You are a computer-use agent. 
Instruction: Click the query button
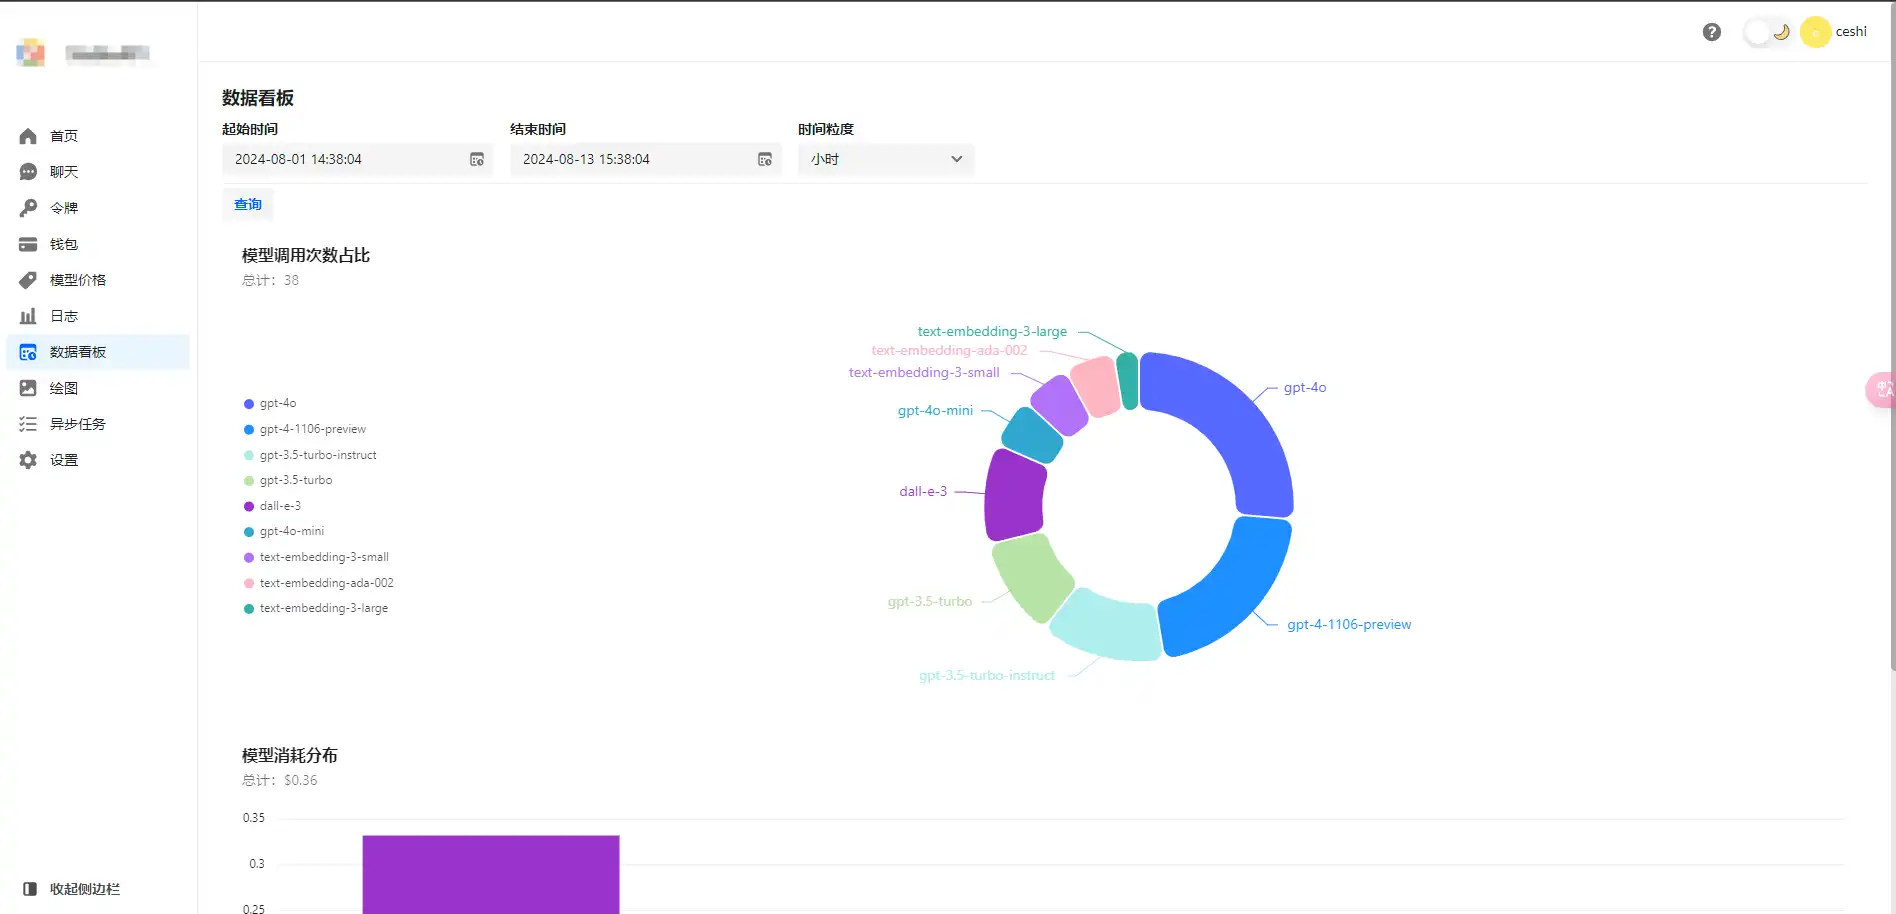point(248,205)
